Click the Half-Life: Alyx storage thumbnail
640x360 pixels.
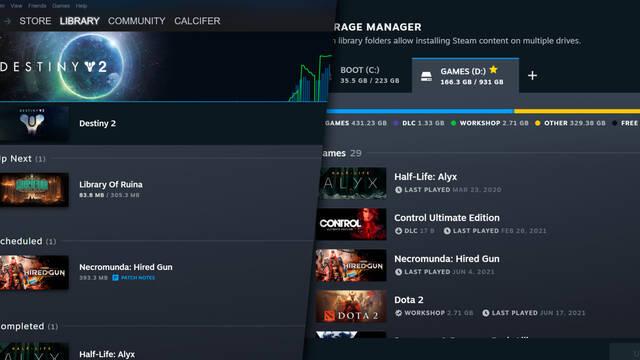[x=352, y=183]
